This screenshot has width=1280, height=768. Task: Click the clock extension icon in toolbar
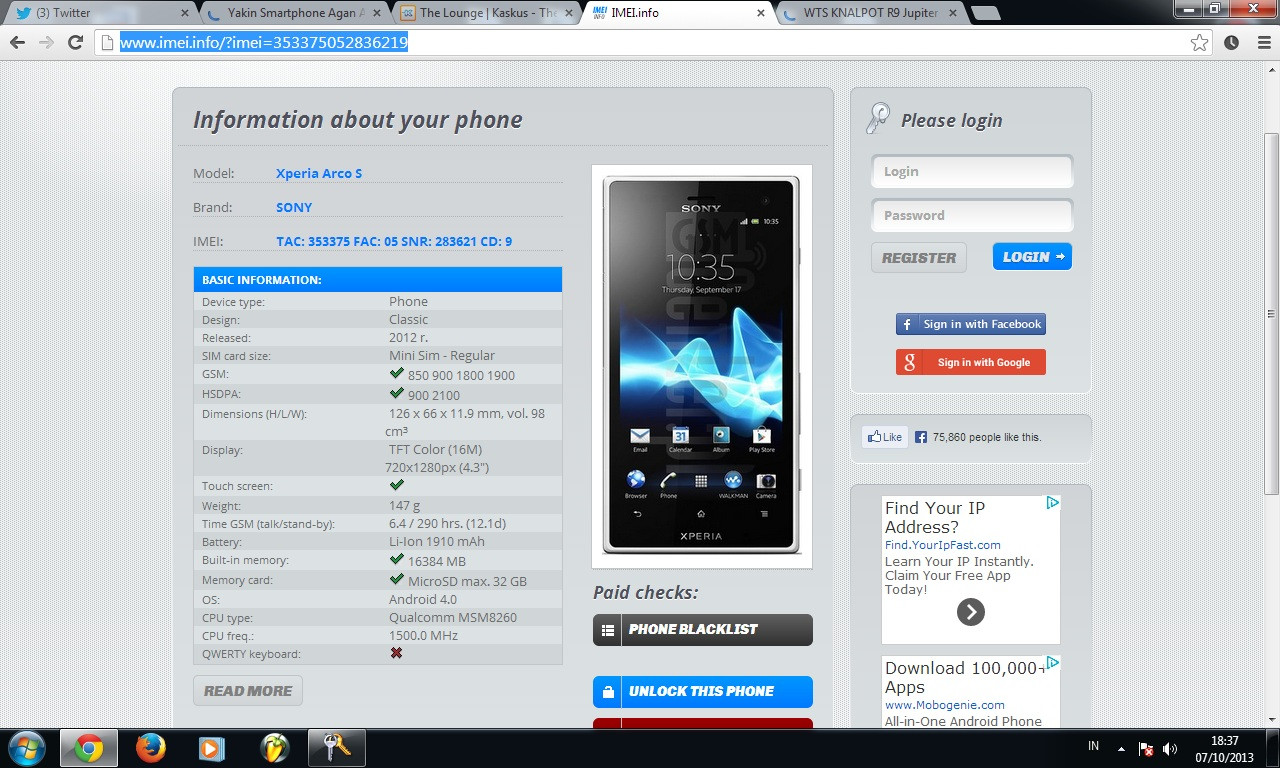[1231, 42]
